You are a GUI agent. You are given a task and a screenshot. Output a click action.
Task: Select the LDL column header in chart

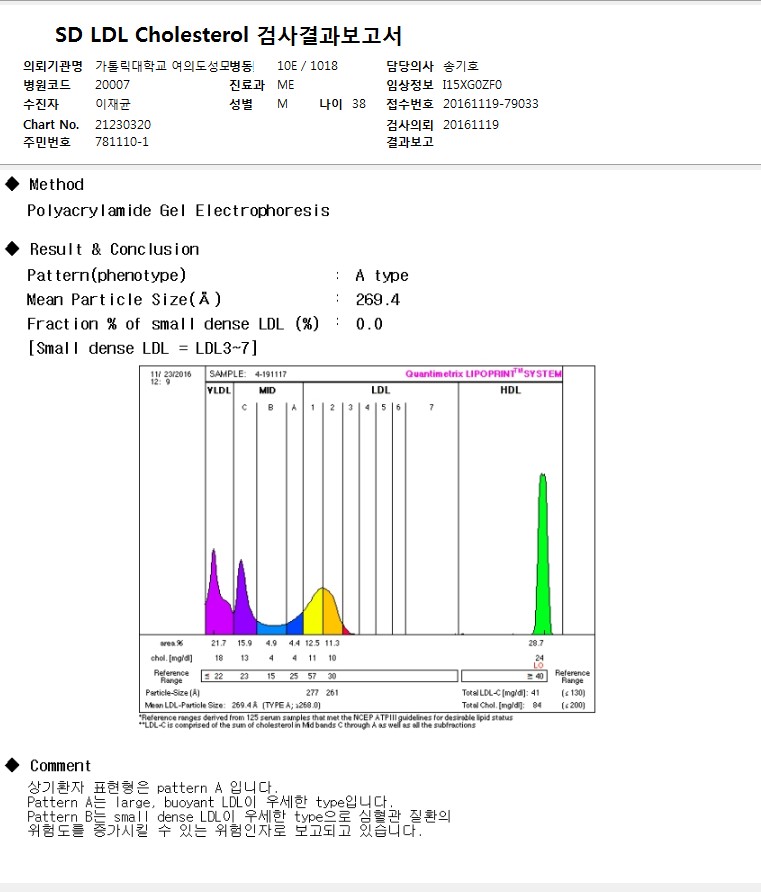pos(380,390)
